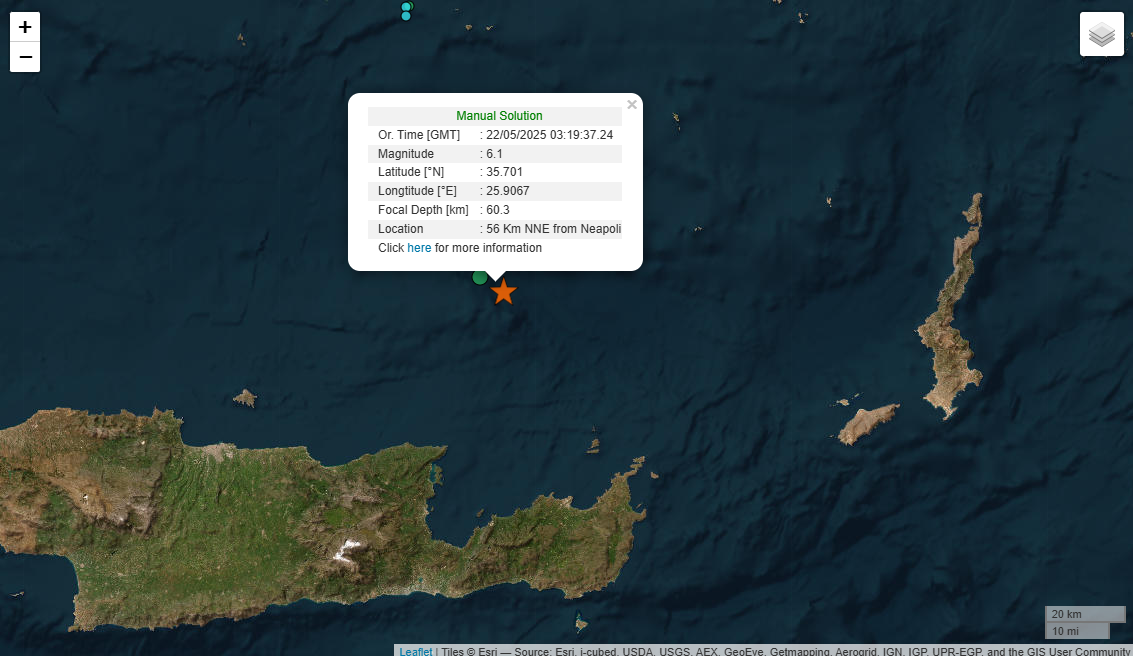Select the location text '56 Km NNE from Neapoli'
Image resolution: width=1133 pixels, height=656 pixels.
pyautogui.click(x=553, y=229)
